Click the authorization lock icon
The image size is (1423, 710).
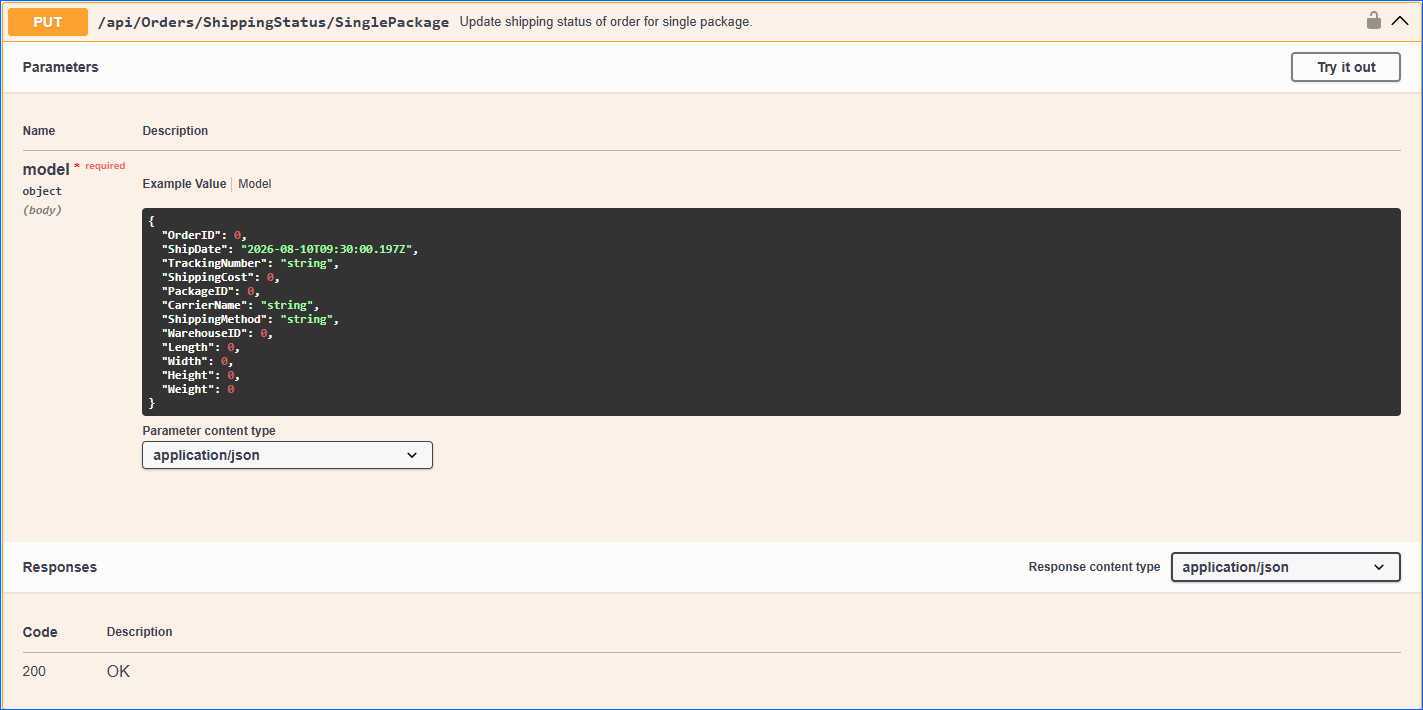1374,20
